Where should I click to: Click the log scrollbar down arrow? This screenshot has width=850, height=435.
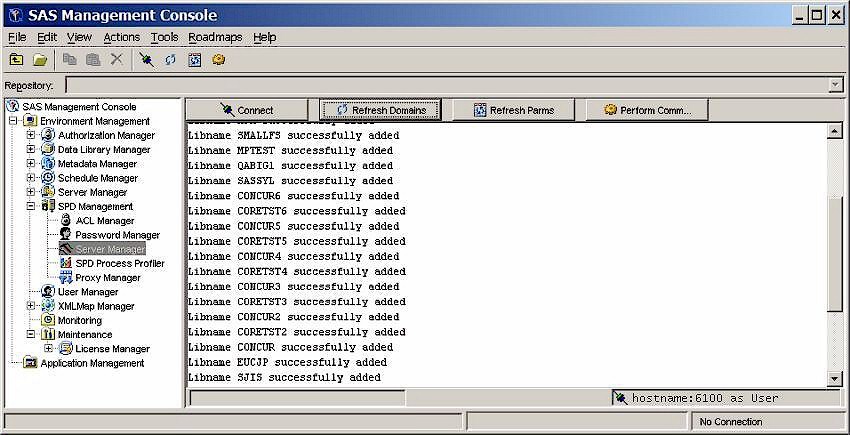pyautogui.click(x=834, y=378)
